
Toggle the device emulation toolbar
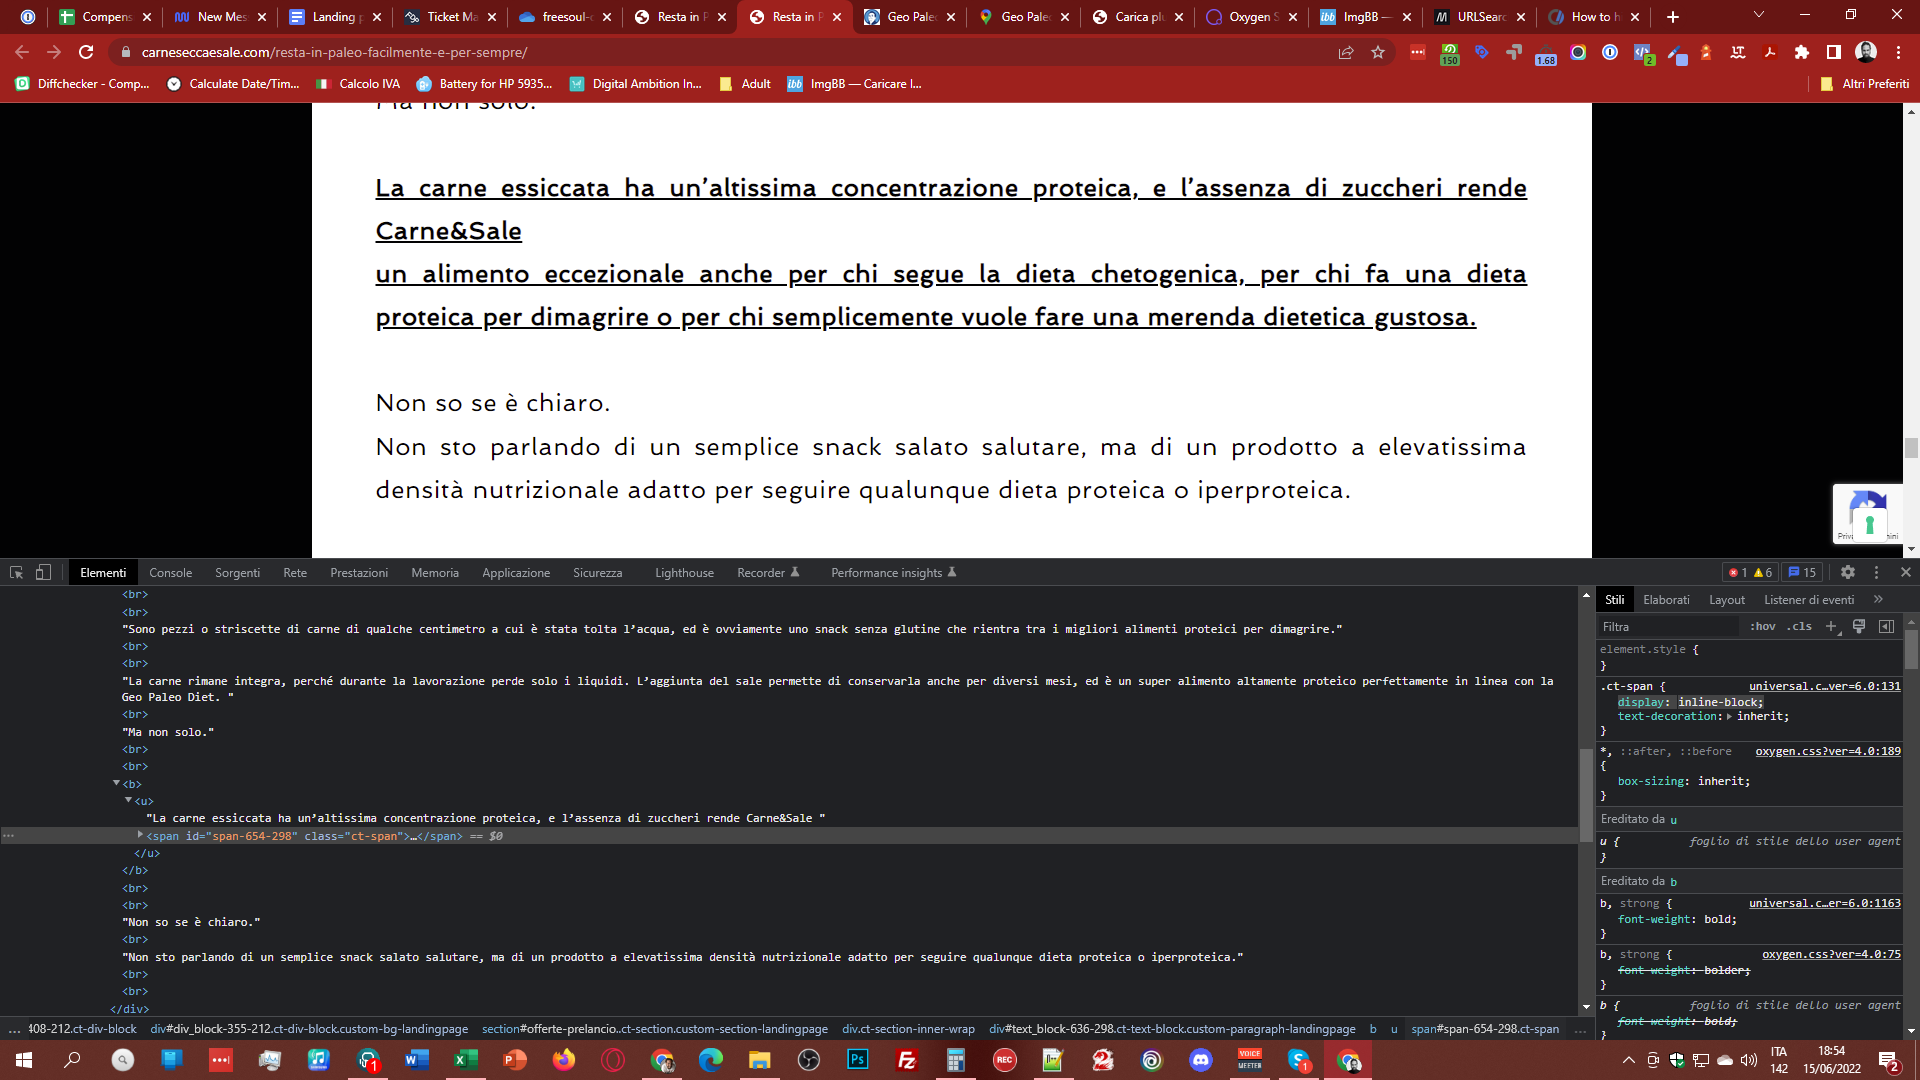click(42, 572)
